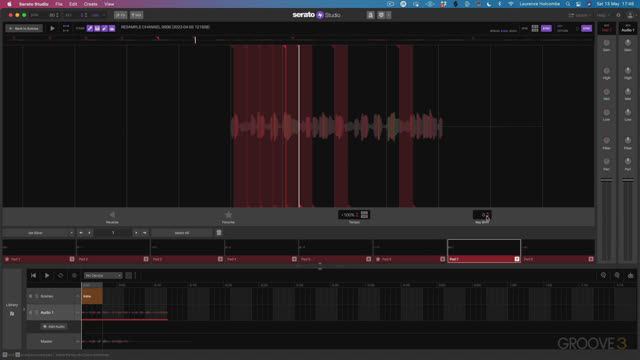
Task: Click the zoom in magnifier in song view
Action: [x=617, y=276]
